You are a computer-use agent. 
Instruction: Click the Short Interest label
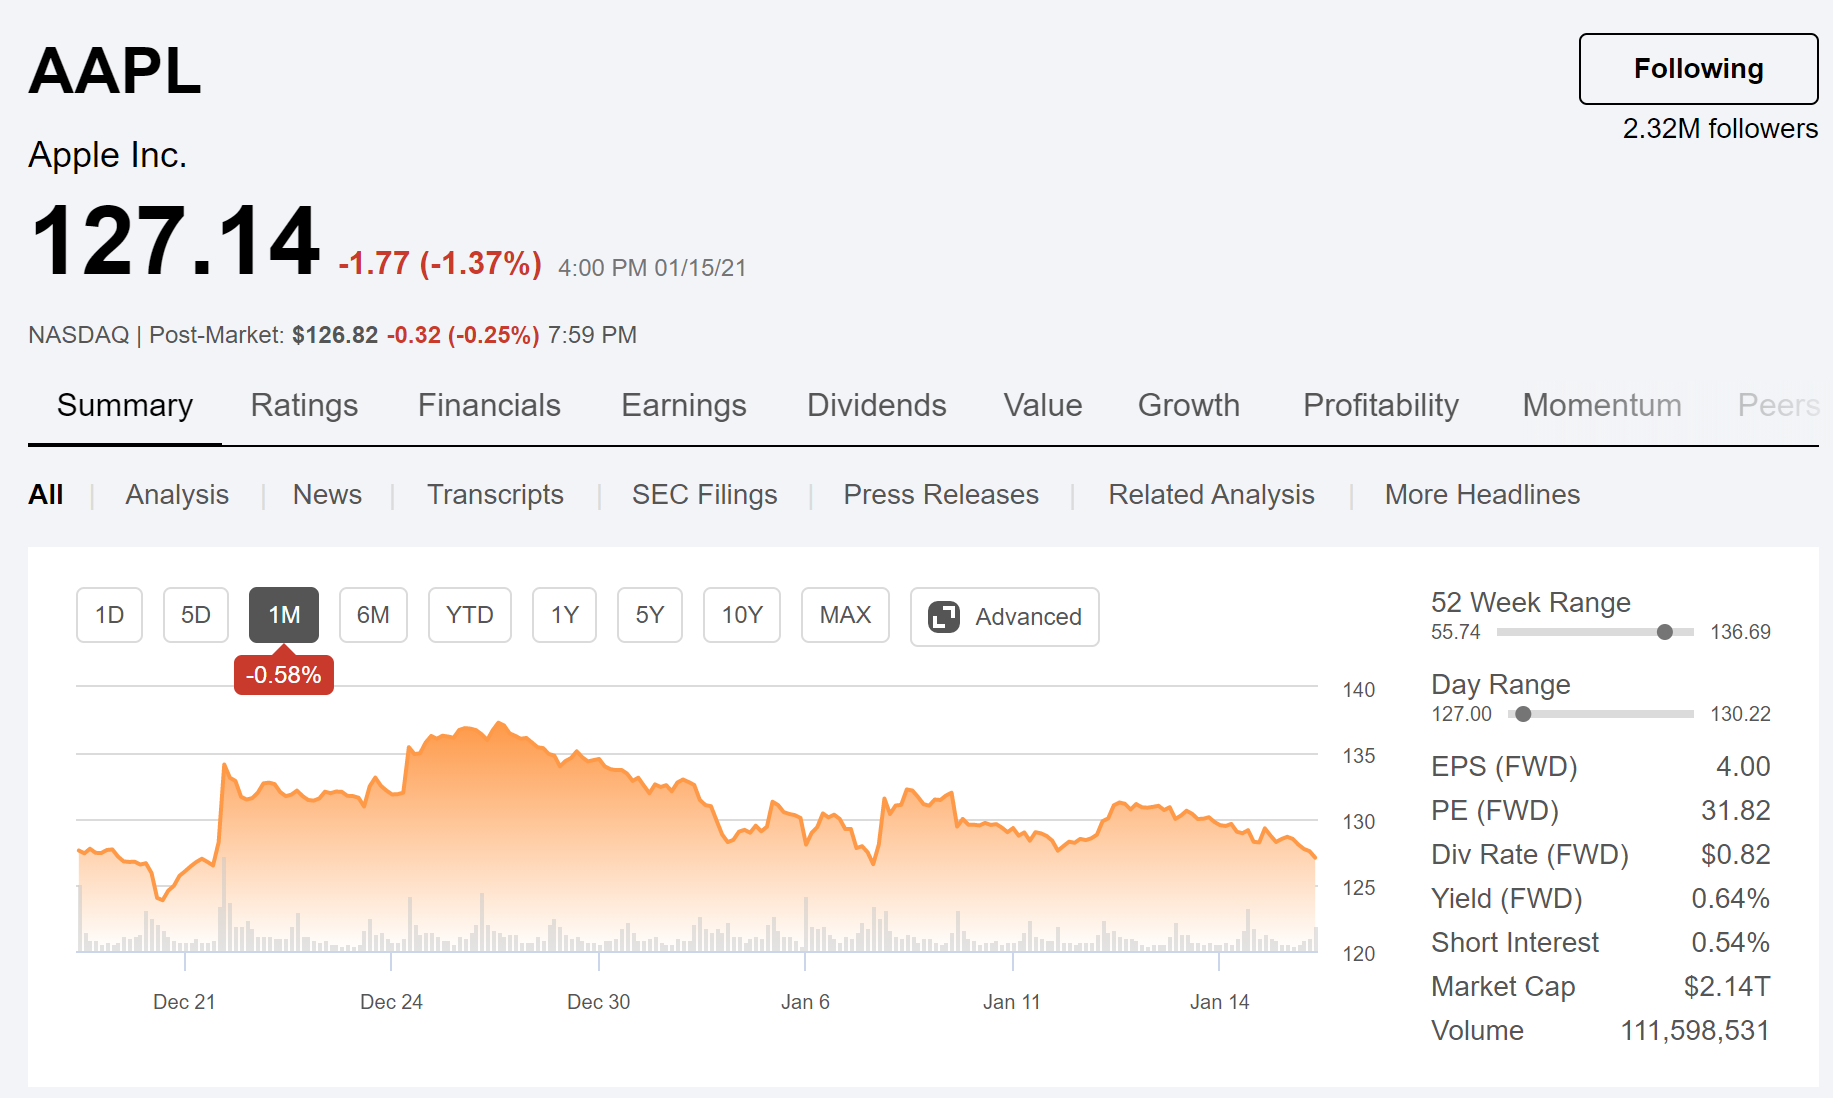point(1515,943)
